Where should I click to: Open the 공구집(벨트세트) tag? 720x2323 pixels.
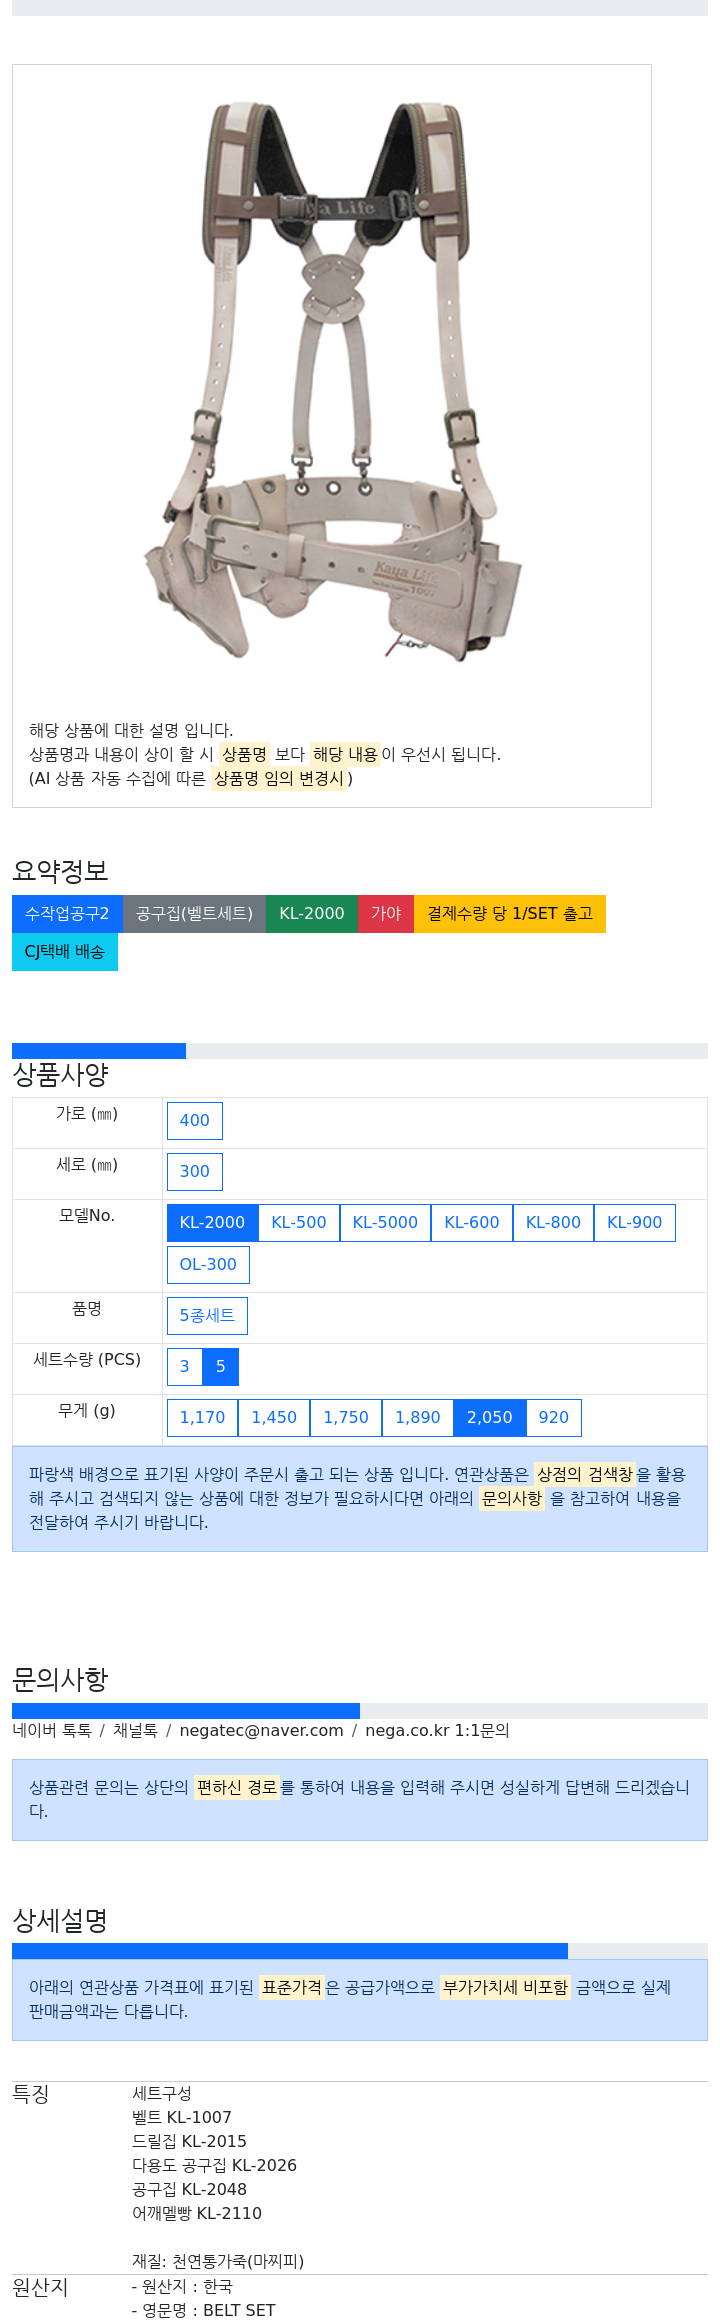click(194, 914)
